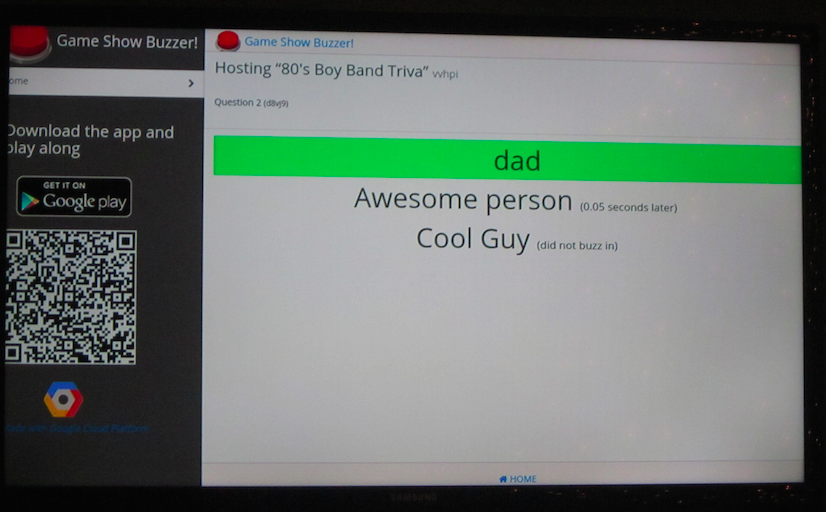Click the red buzzer icon in the dark sidebar
The height and width of the screenshot is (512, 826).
pos(29,44)
